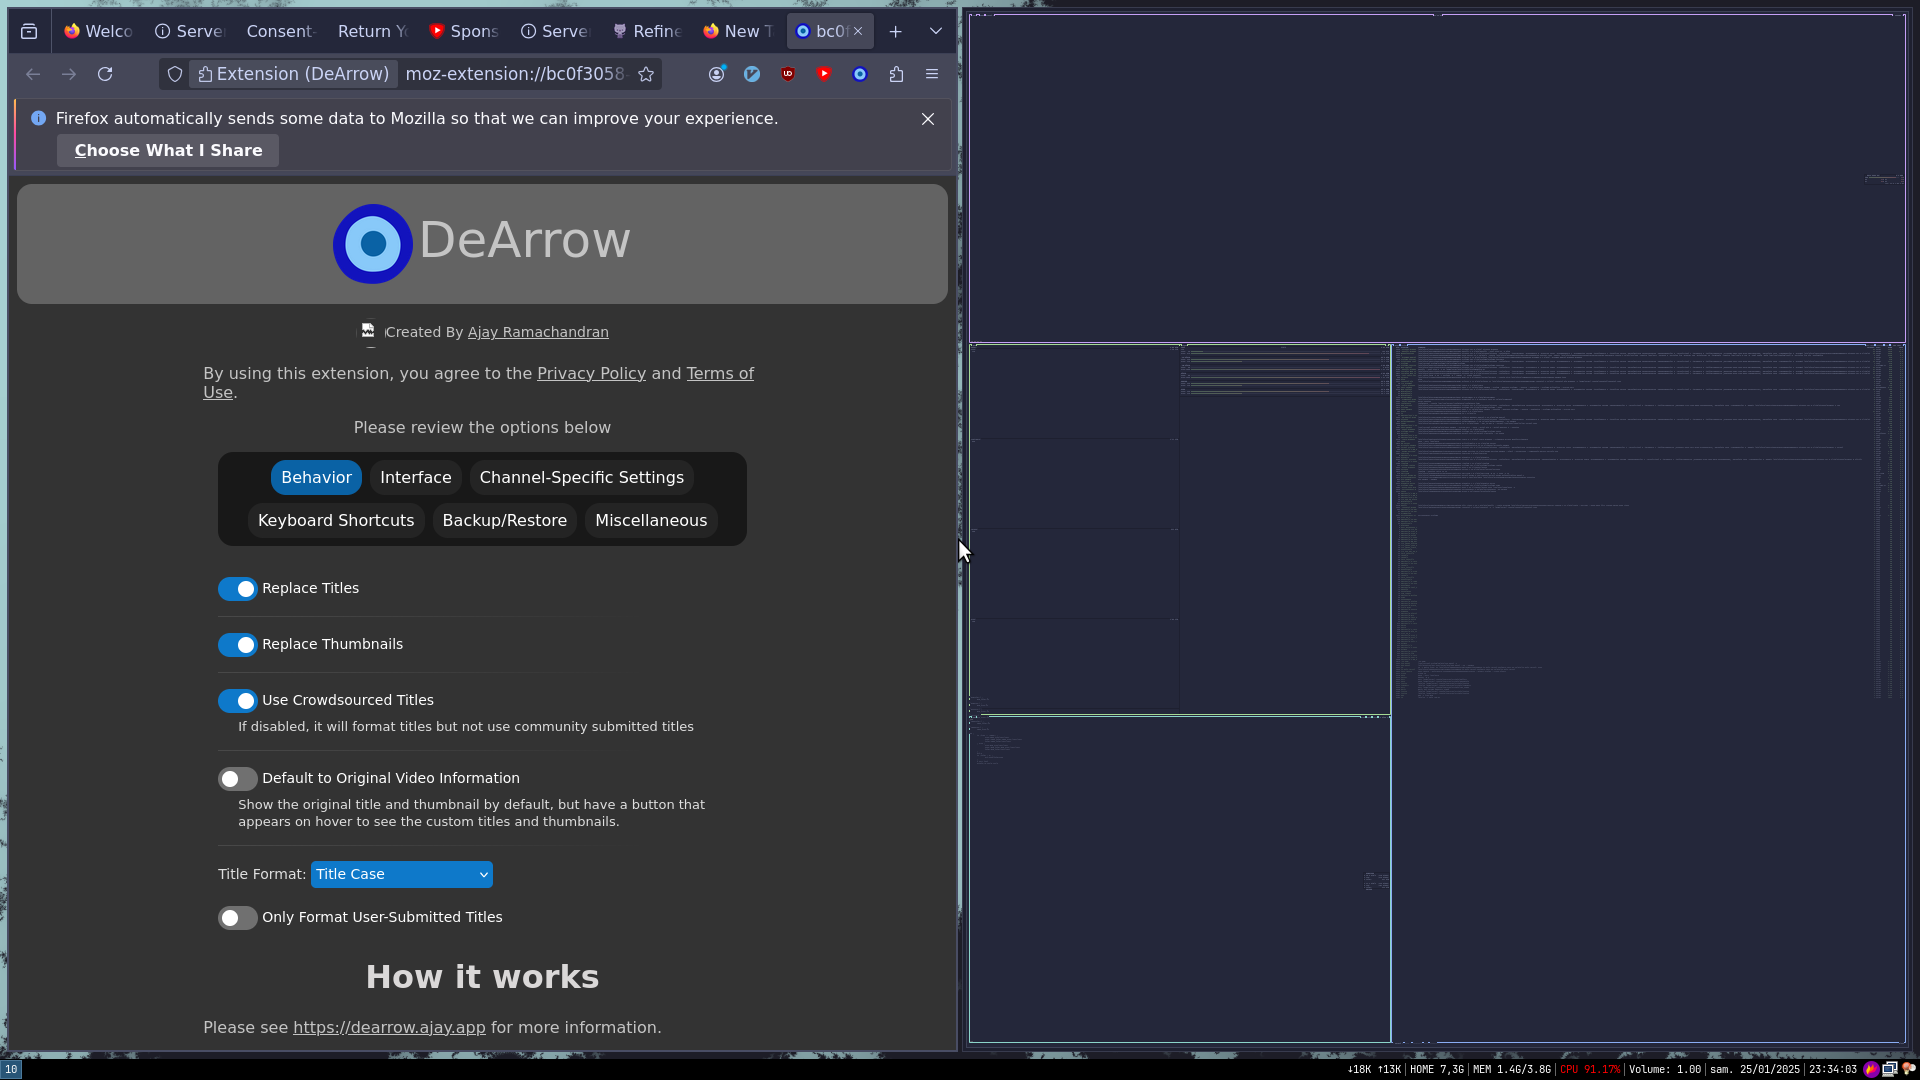This screenshot has width=1920, height=1080.
Task: Click Choose What I Share button
Action: click(x=168, y=151)
